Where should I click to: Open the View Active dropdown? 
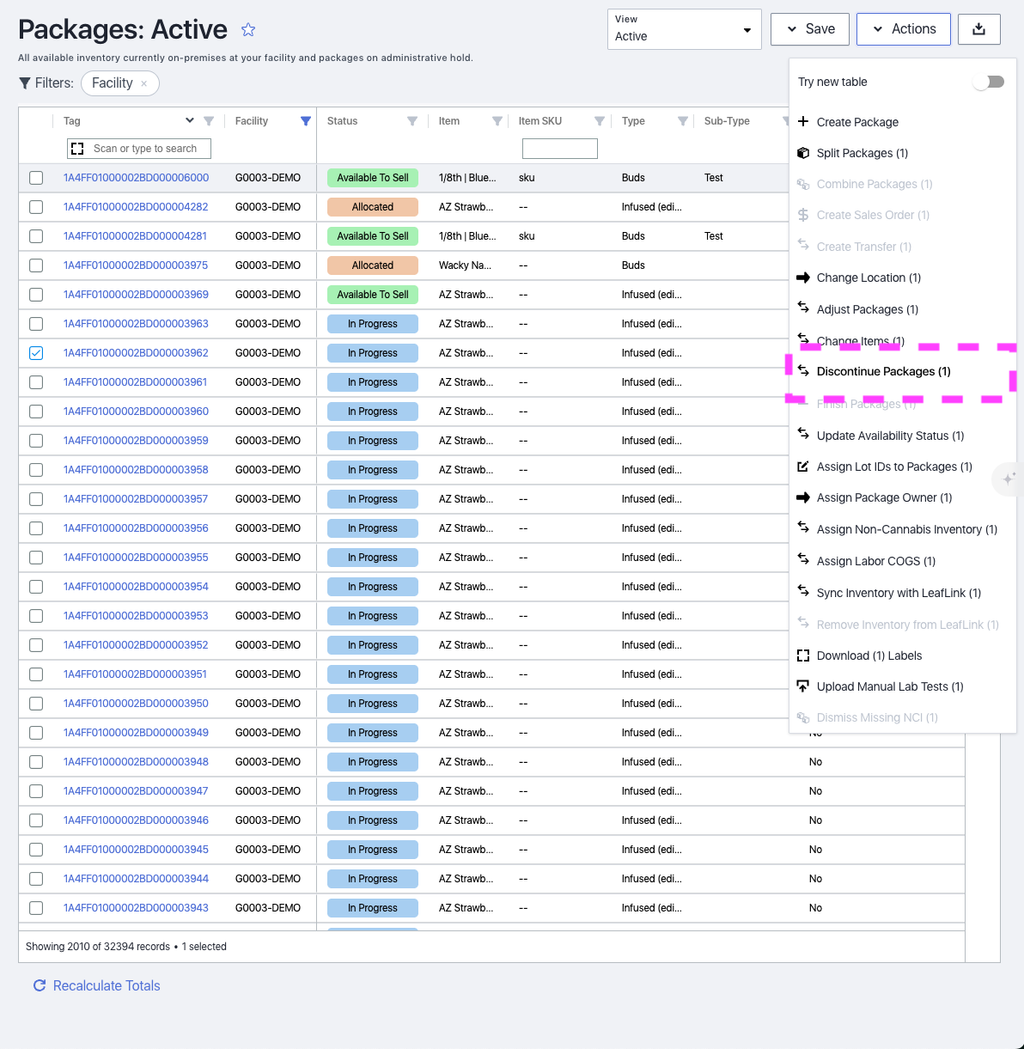point(684,29)
